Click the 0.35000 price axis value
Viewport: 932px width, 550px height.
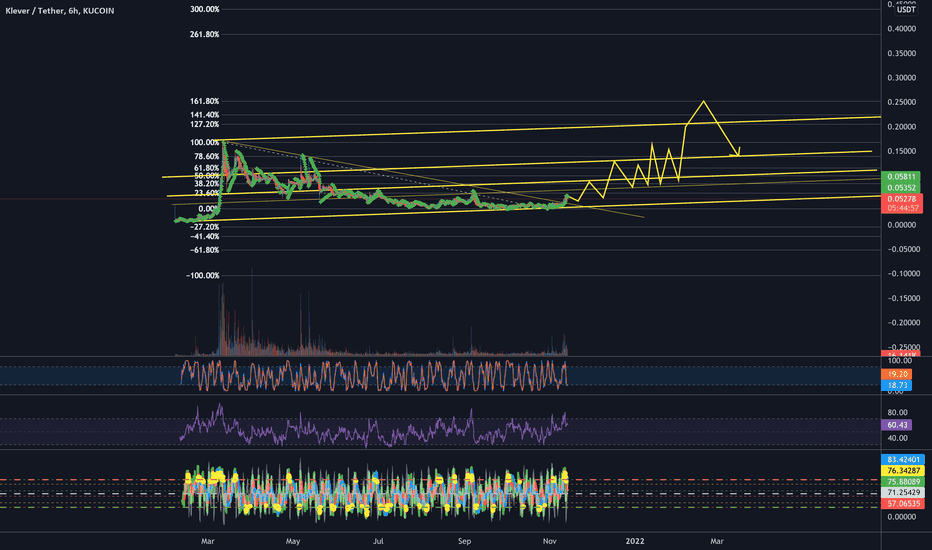[x=901, y=54]
